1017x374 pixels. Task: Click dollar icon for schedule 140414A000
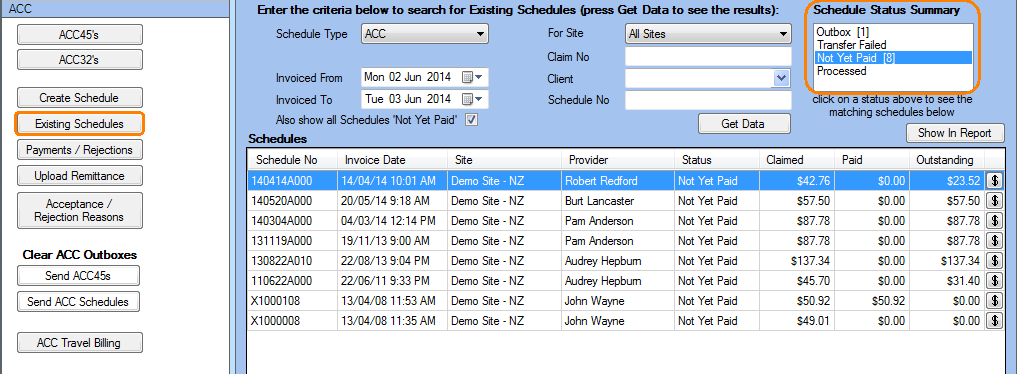point(994,181)
